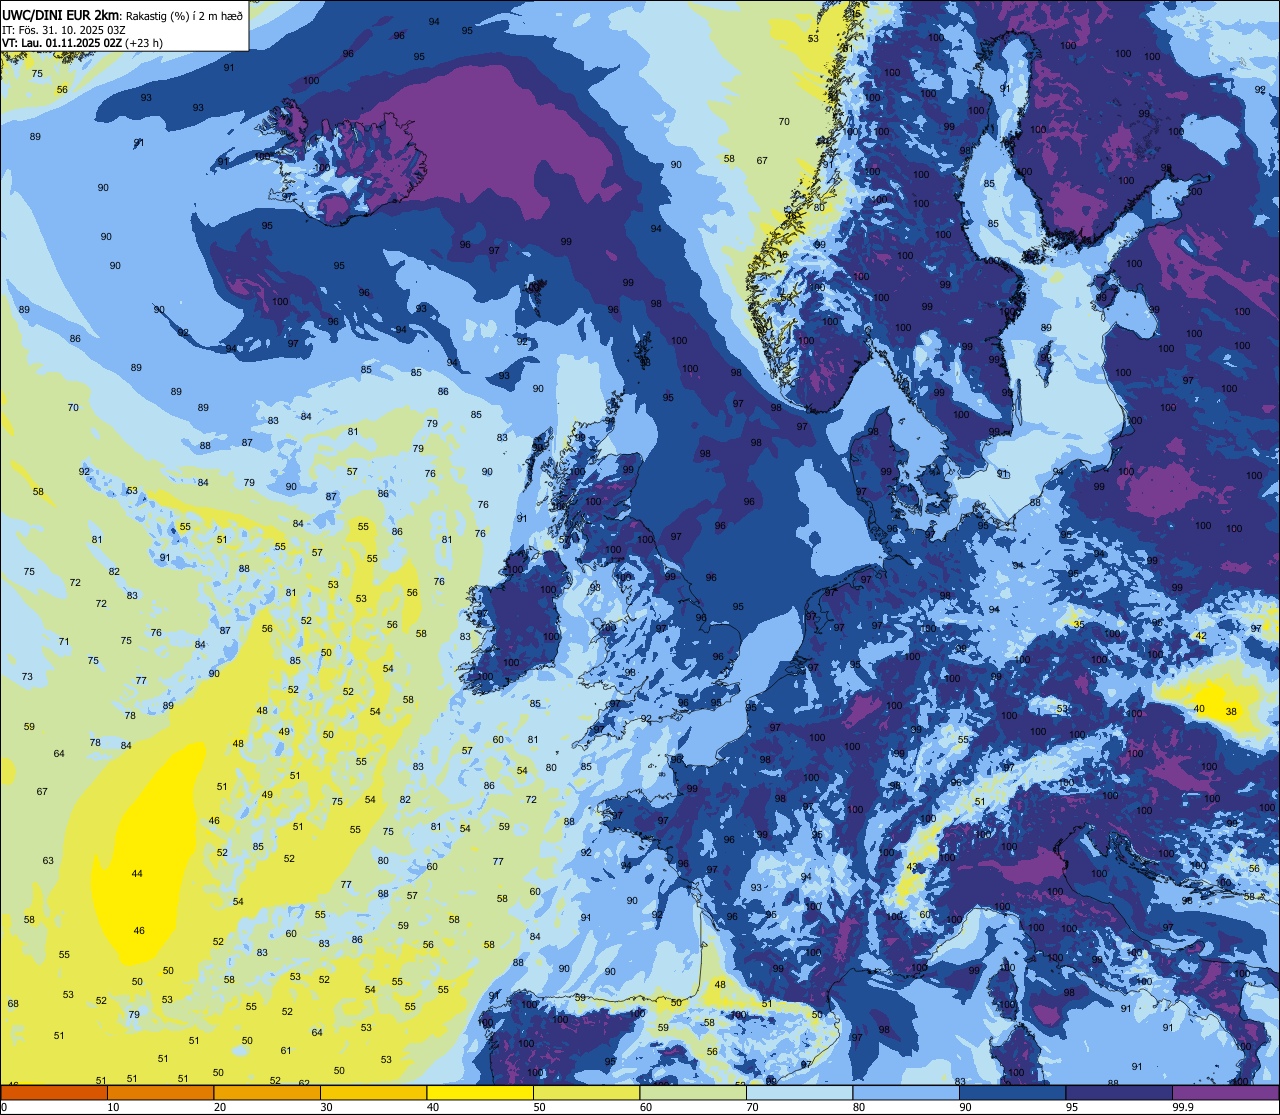
Task: Click the '44' humidity value in the yellow area
Action: point(137,874)
